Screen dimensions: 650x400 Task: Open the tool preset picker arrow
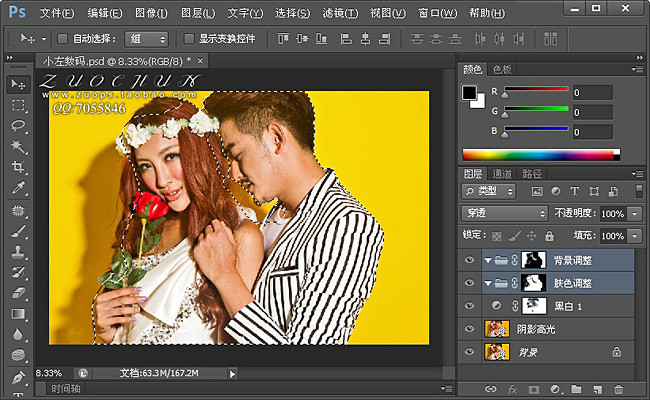[44, 39]
